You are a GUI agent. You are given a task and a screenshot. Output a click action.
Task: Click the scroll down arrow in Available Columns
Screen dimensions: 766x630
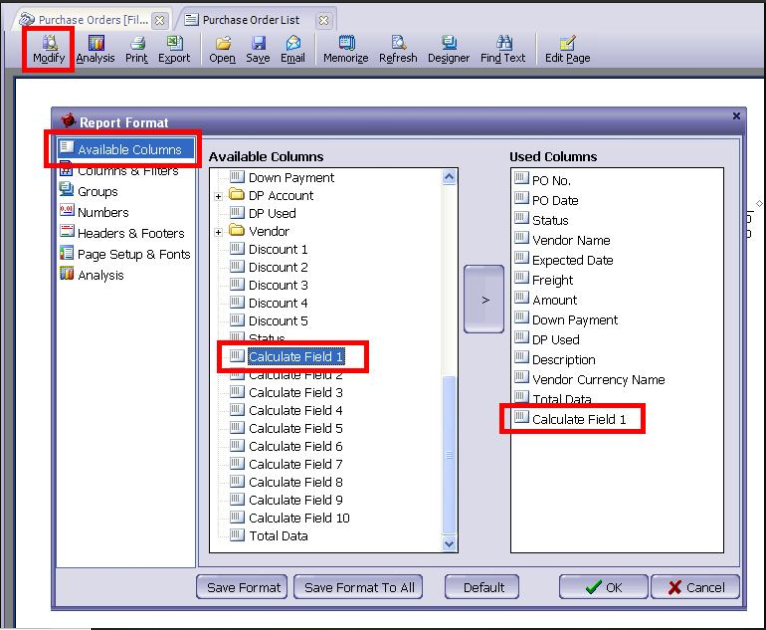449,544
